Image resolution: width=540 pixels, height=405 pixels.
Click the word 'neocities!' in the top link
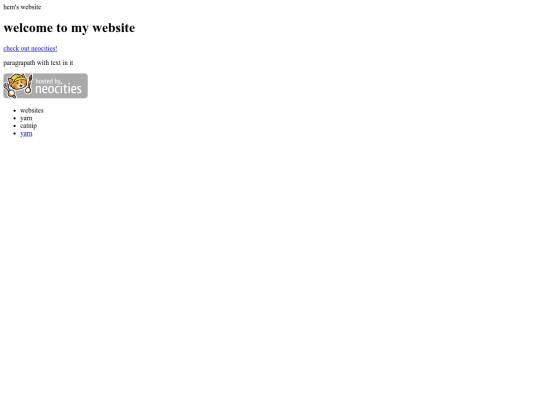(44, 49)
